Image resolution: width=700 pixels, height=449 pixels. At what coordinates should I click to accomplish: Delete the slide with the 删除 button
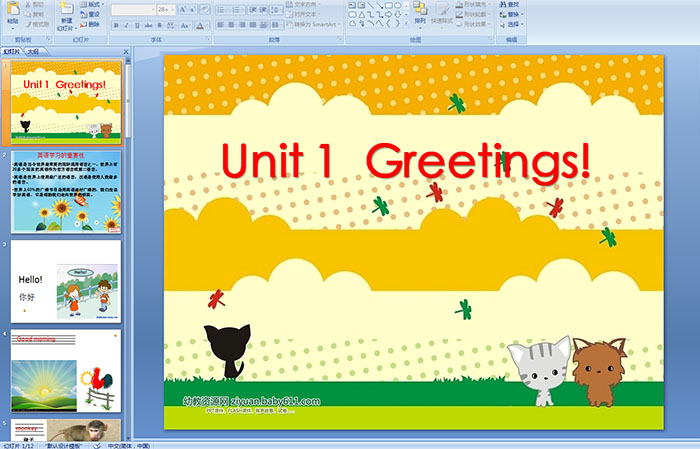coord(90,24)
